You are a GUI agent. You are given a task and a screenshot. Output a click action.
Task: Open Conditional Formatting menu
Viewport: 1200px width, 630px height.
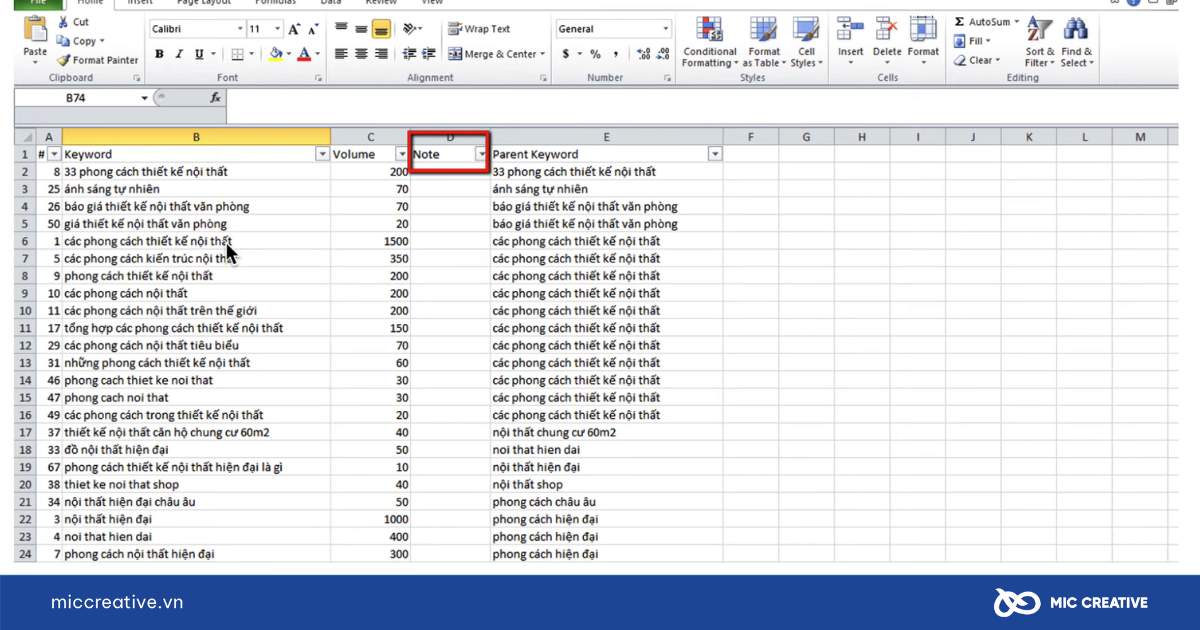(709, 42)
